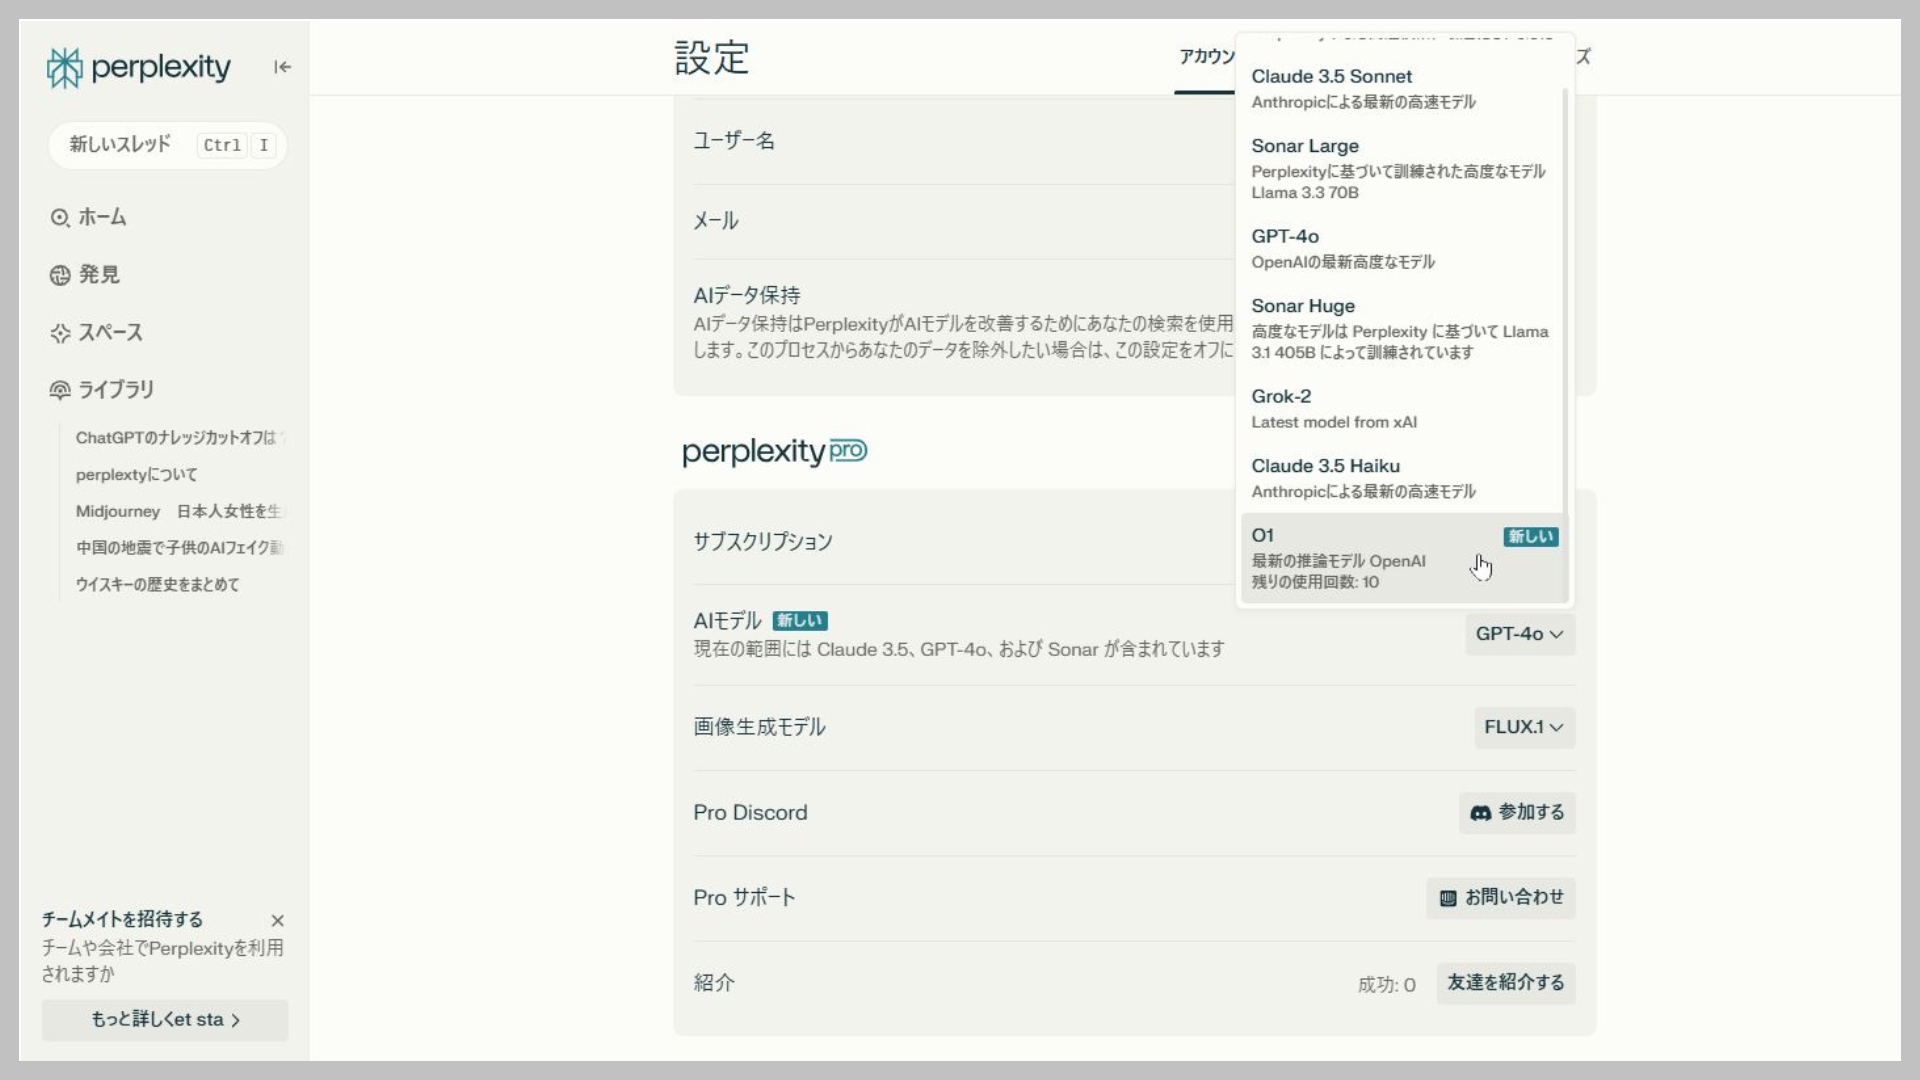Choose Sonar Huge model option

(1400, 328)
